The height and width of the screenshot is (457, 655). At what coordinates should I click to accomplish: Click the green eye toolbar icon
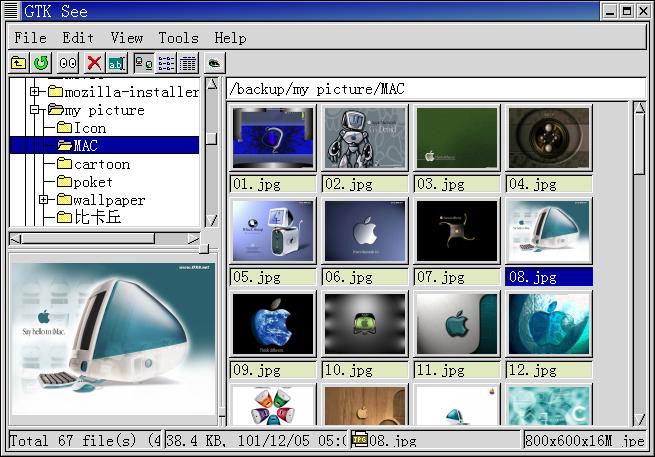(214, 63)
